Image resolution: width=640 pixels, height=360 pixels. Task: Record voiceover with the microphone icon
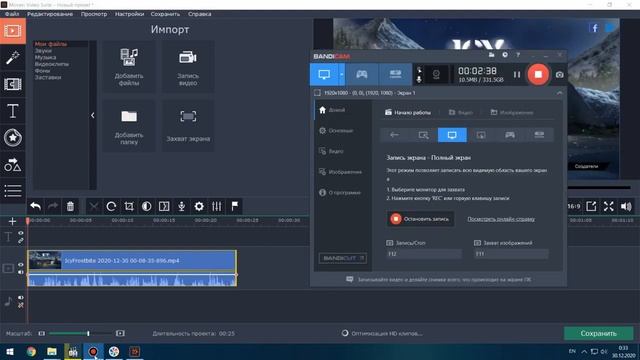tap(182, 207)
